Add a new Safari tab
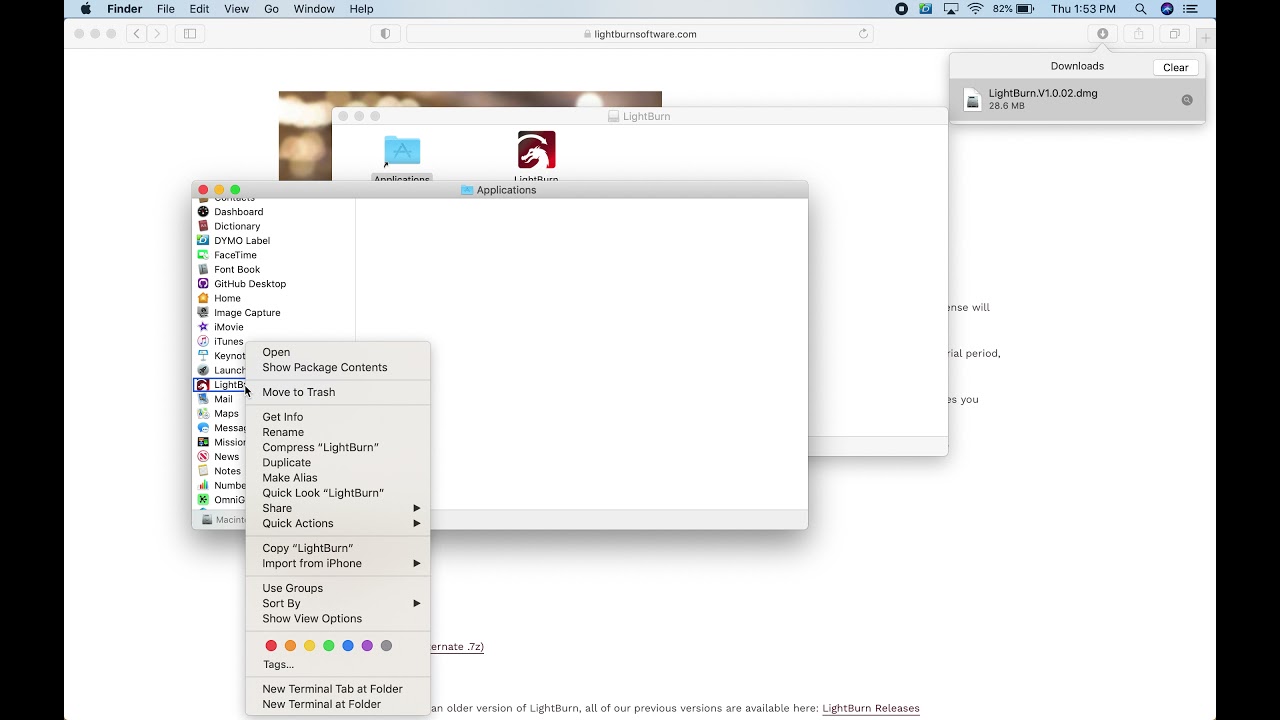This screenshot has width=1280, height=720. tap(1206, 38)
